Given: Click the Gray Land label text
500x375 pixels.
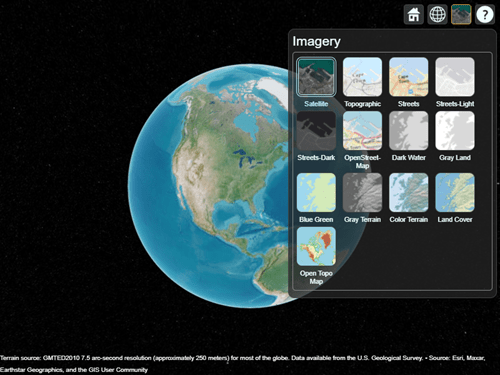Looking at the screenshot, I should (x=455, y=158).
